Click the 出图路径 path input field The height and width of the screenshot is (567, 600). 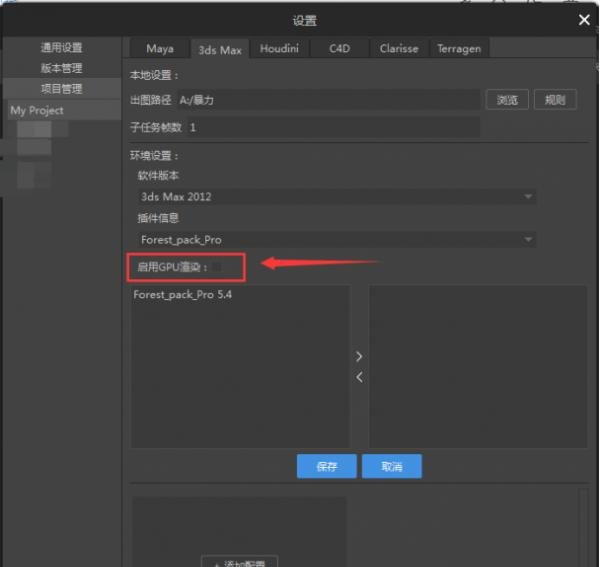(328, 100)
